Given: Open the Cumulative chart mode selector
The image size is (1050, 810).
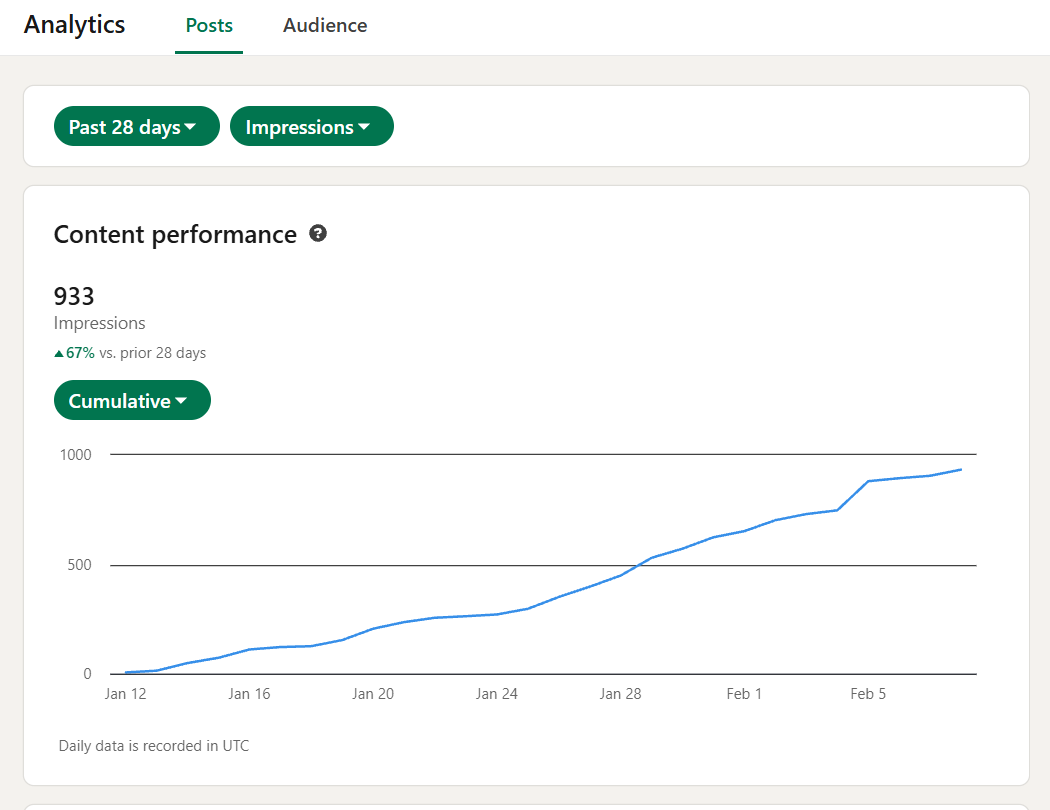Looking at the screenshot, I should pos(132,400).
